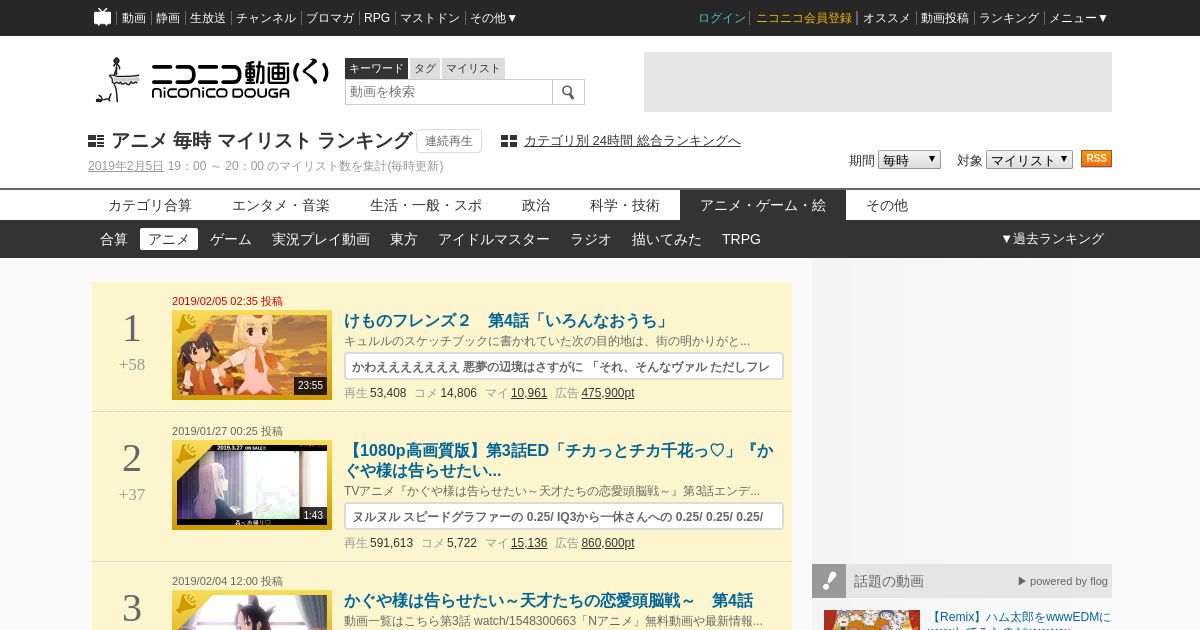This screenshot has height=630, width=1200.
Task: Select the マイリスト search mode
Action: (x=473, y=68)
